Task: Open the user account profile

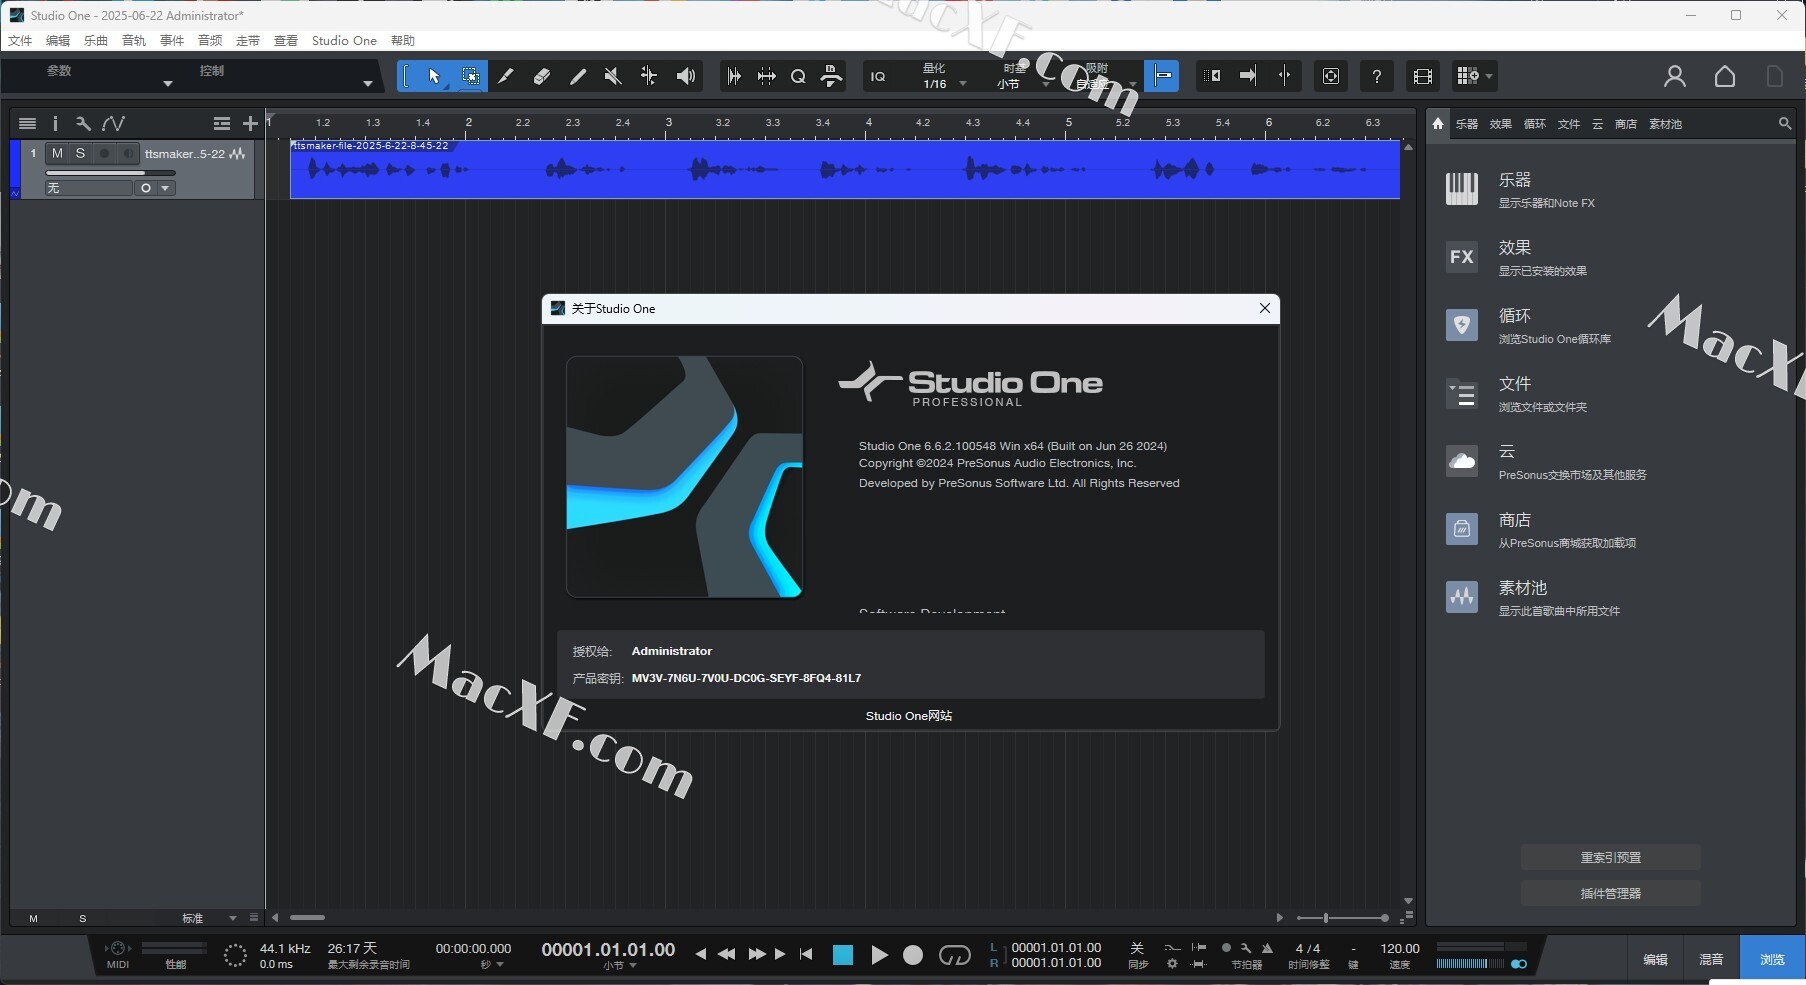Action: (1675, 76)
